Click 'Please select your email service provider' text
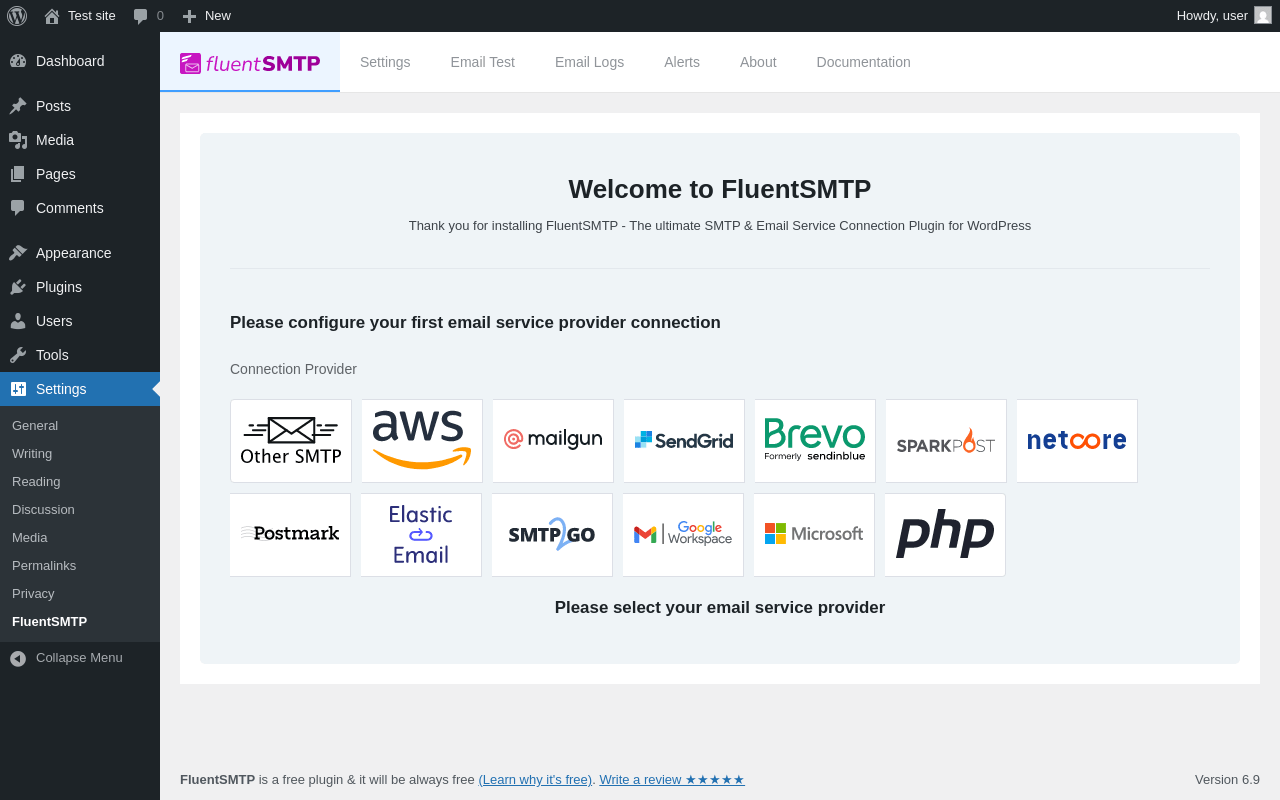Image resolution: width=1280 pixels, height=800 pixels. coord(720,607)
